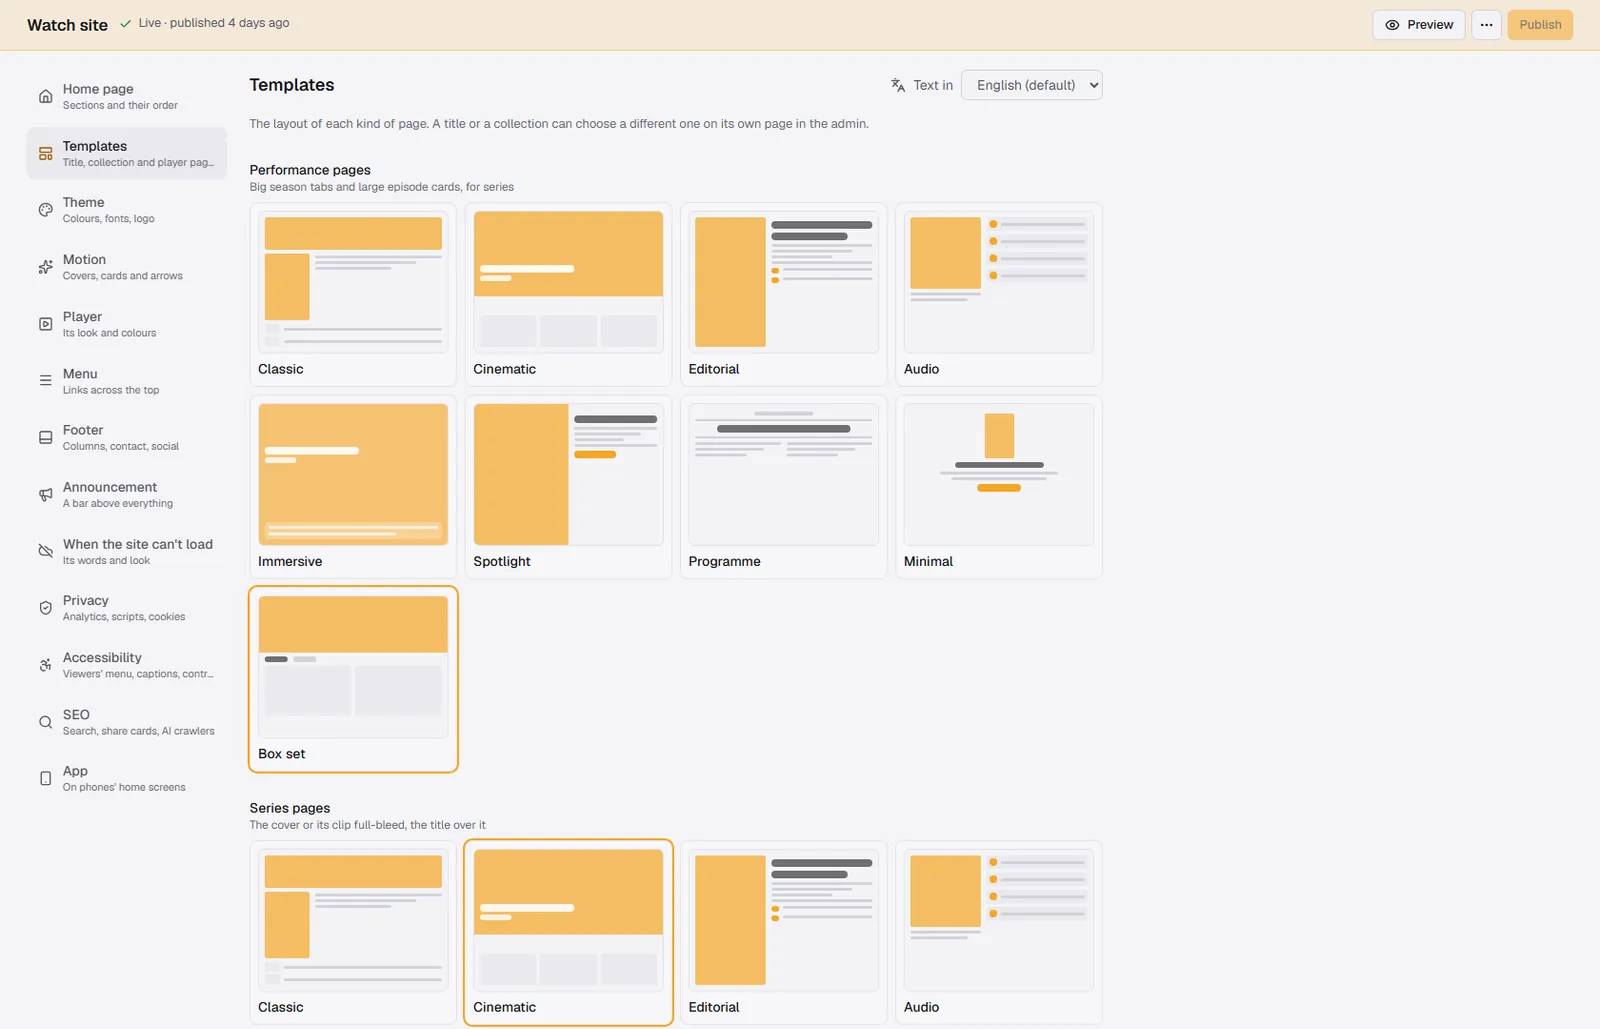
Task: Click the Privacy shield icon
Action: (x=45, y=608)
